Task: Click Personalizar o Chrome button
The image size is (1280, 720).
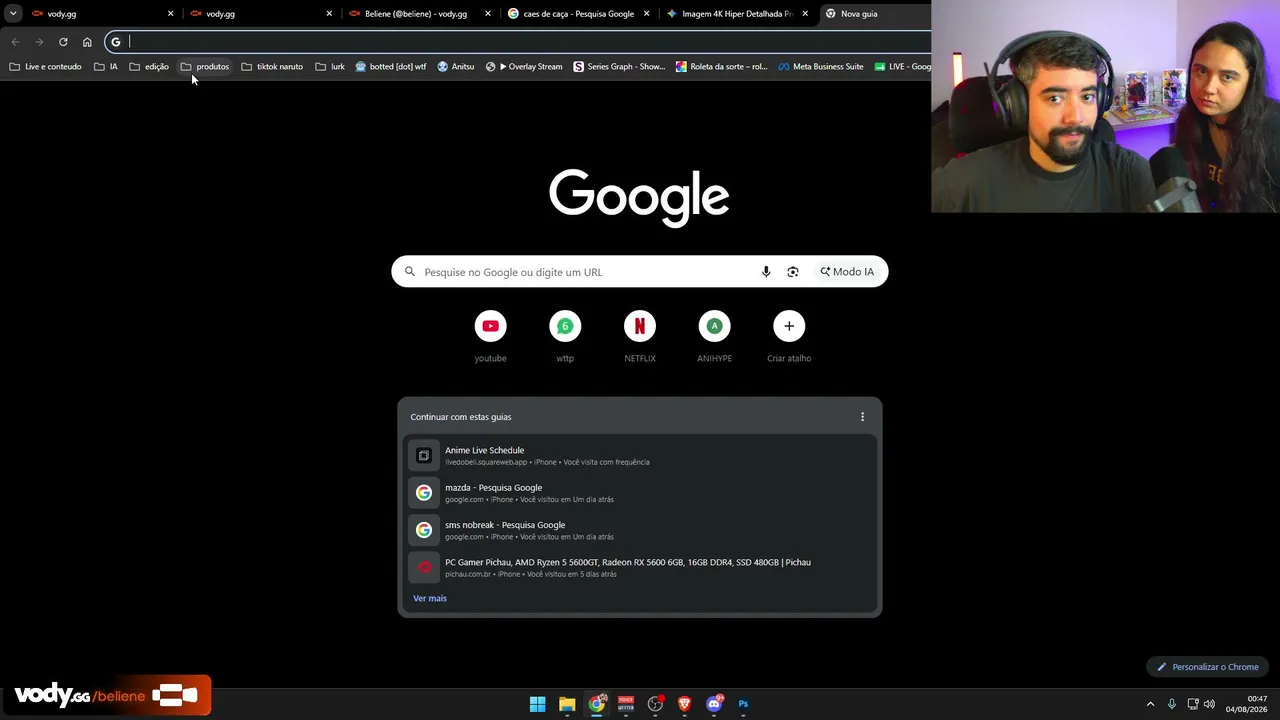Action: (x=1207, y=667)
